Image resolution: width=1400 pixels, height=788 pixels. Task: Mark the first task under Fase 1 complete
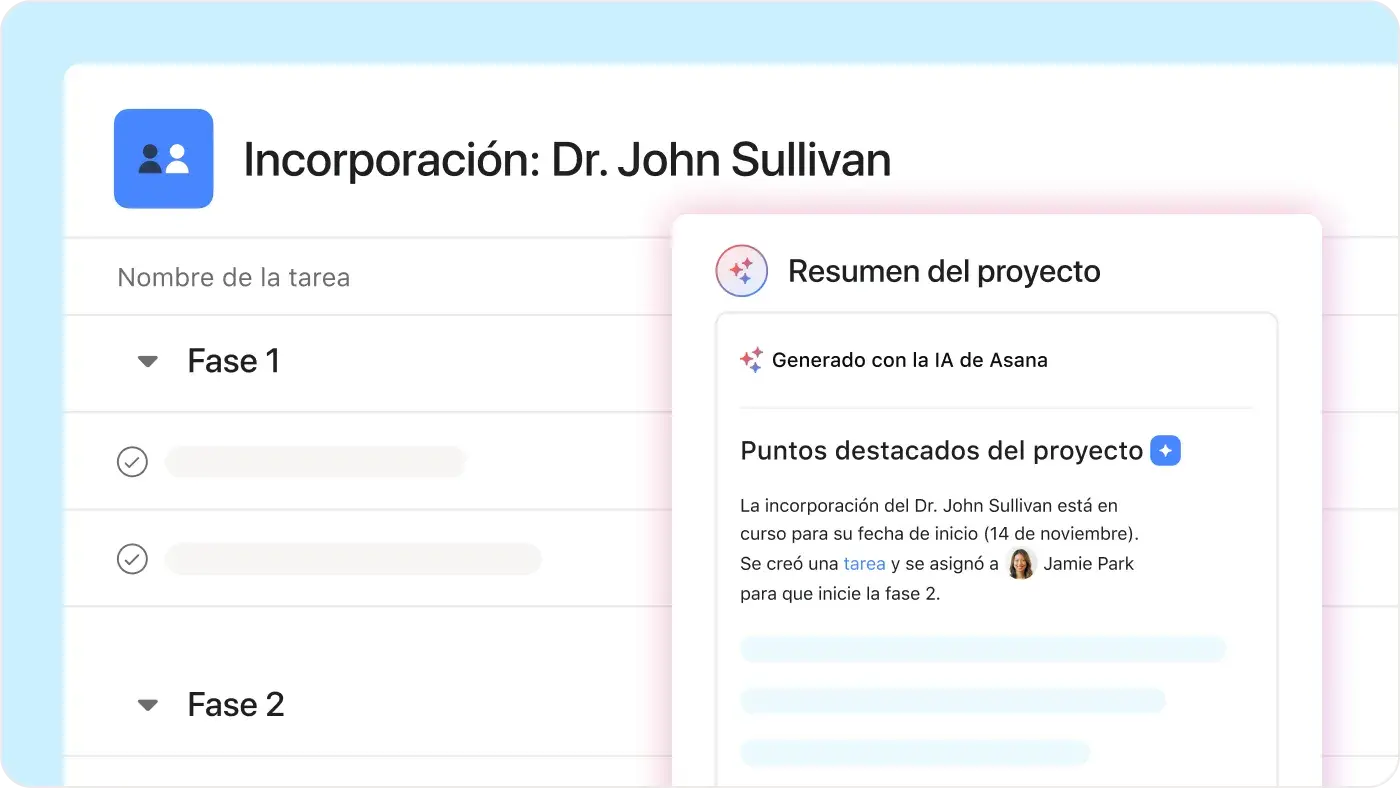point(132,462)
